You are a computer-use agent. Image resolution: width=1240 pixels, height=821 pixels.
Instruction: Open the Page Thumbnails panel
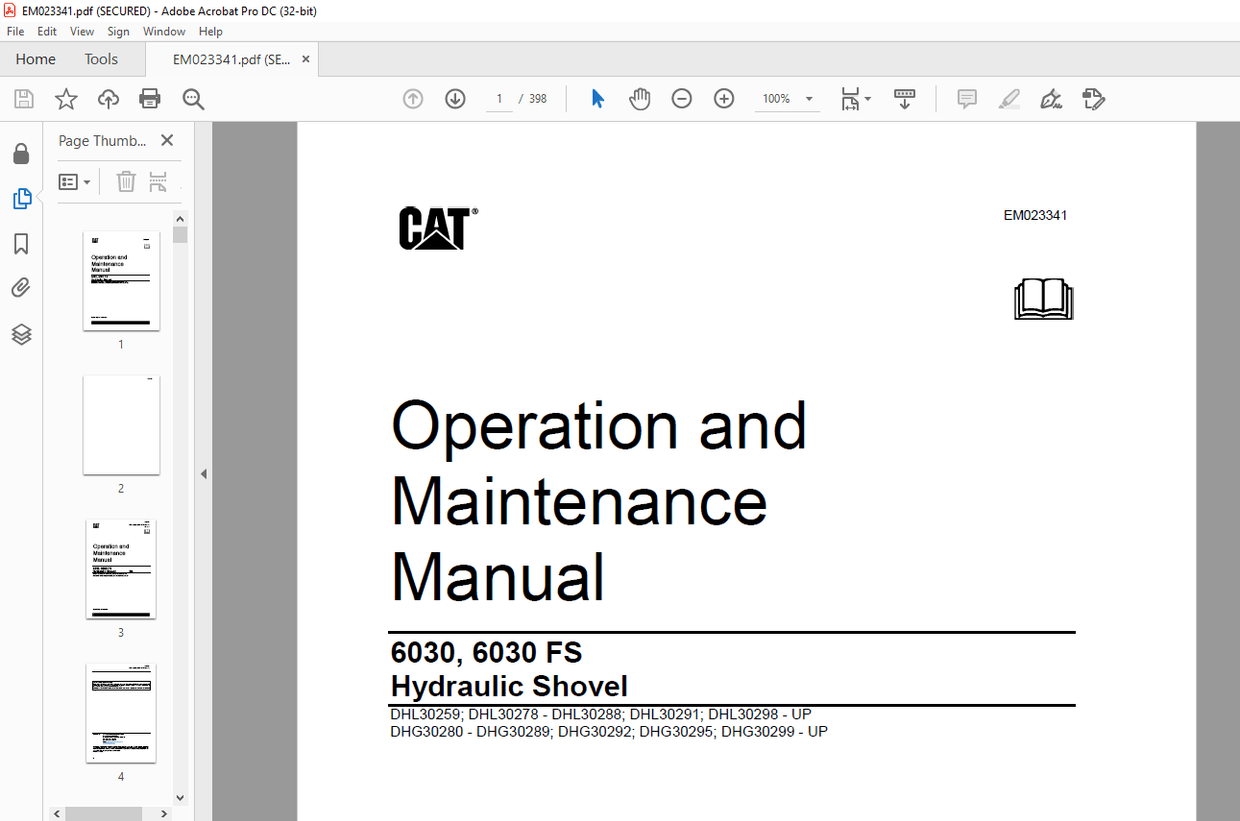coord(22,198)
